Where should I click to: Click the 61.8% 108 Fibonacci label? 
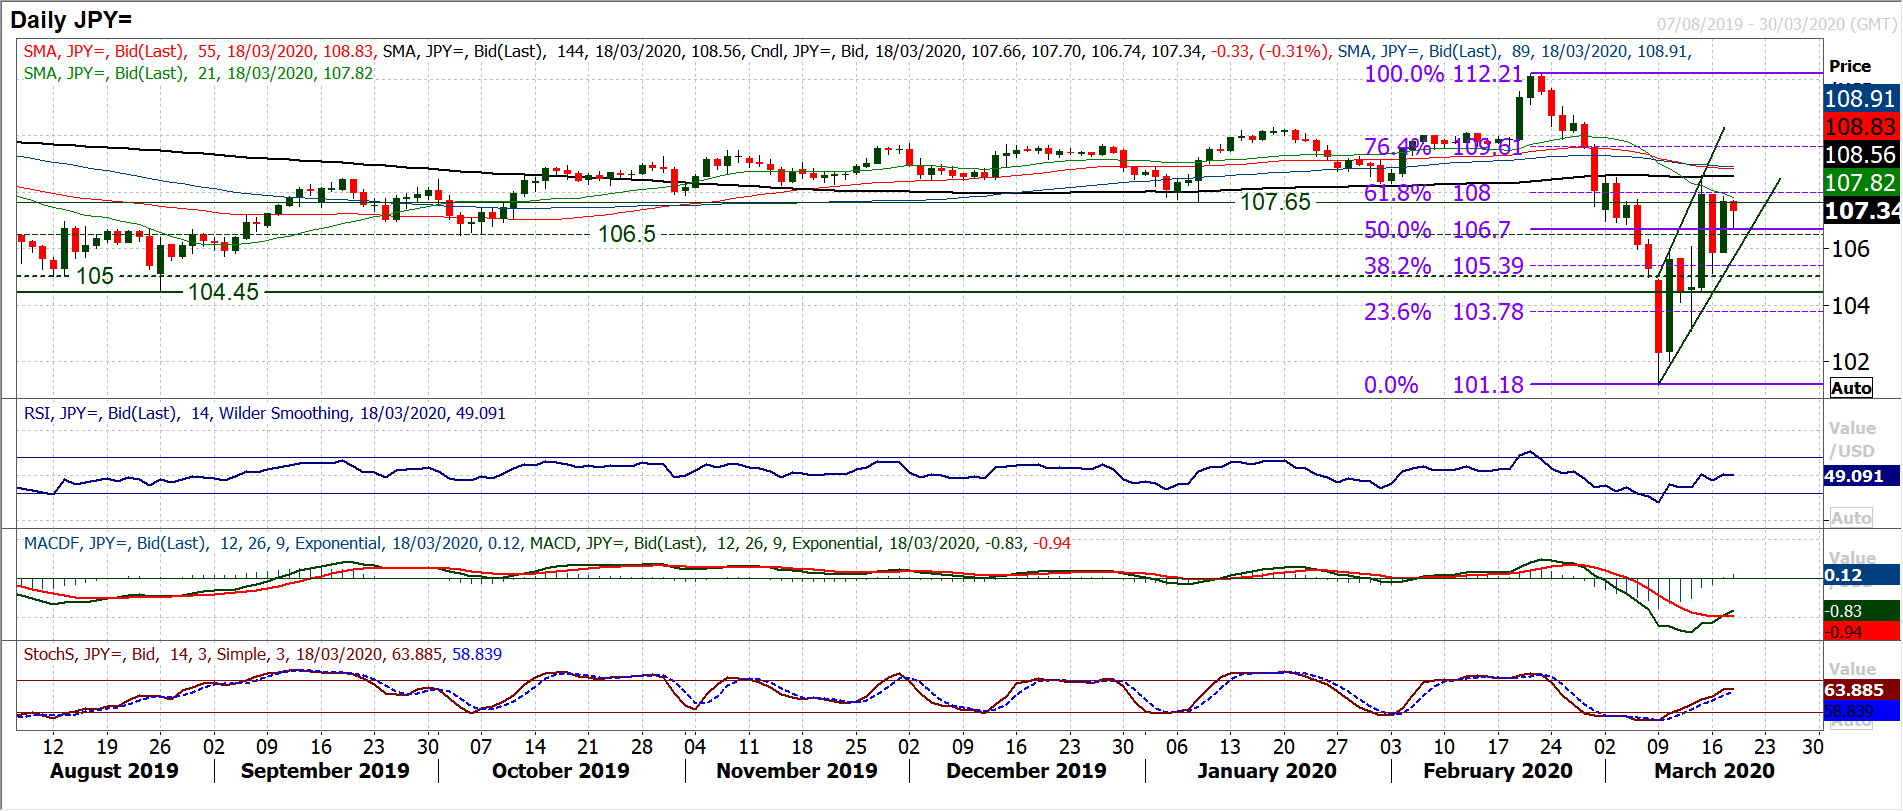coord(1427,193)
